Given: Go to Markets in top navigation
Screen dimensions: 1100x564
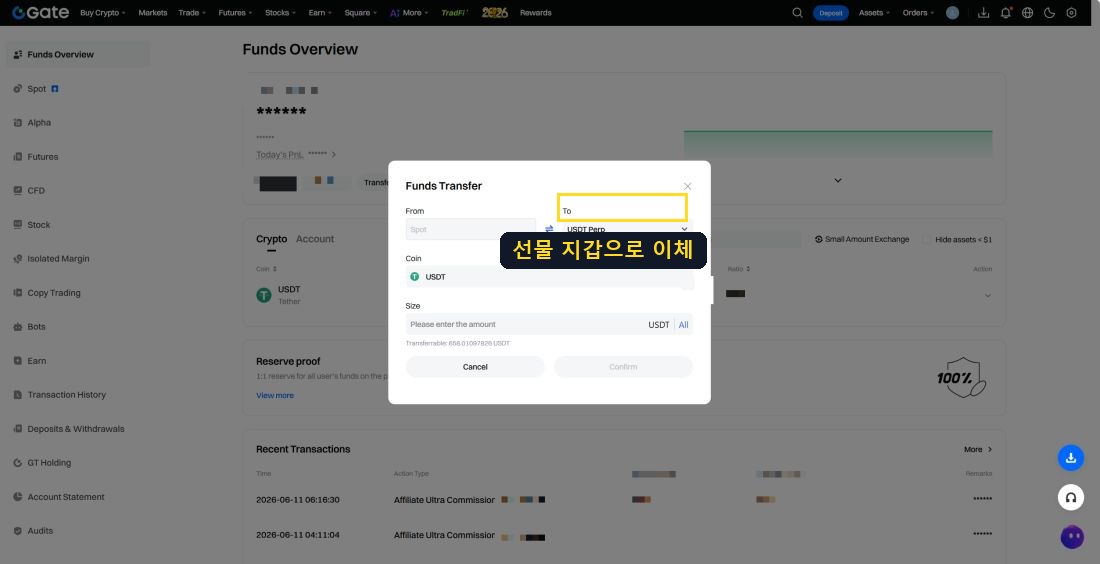Looking at the screenshot, I should [153, 13].
